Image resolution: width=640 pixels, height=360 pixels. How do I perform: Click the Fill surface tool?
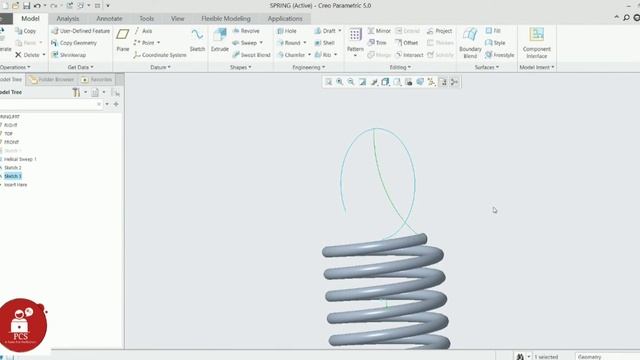(x=493, y=31)
